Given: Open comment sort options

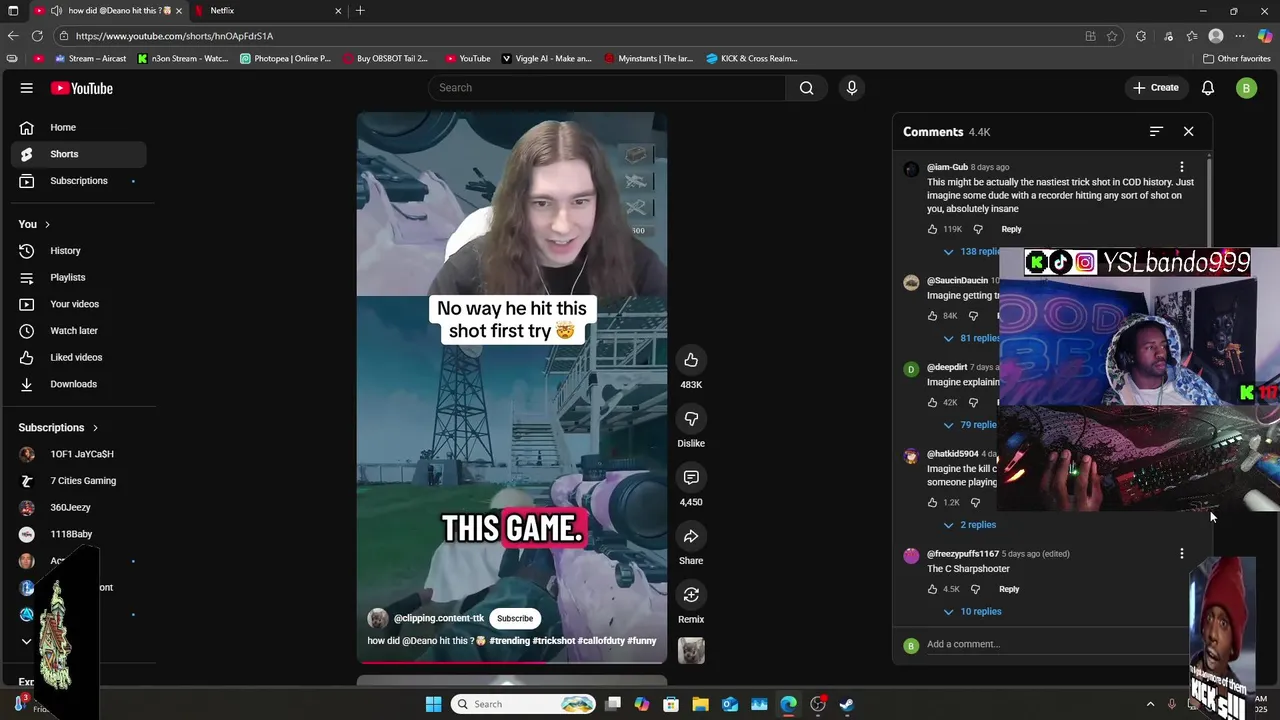Looking at the screenshot, I should click(1156, 132).
